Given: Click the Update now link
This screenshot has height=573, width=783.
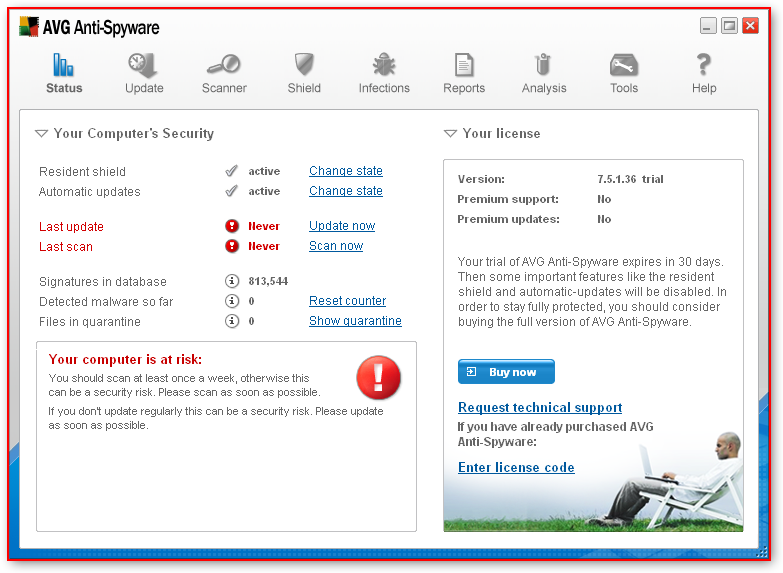Looking at the screenshot, I should [342, 226].
